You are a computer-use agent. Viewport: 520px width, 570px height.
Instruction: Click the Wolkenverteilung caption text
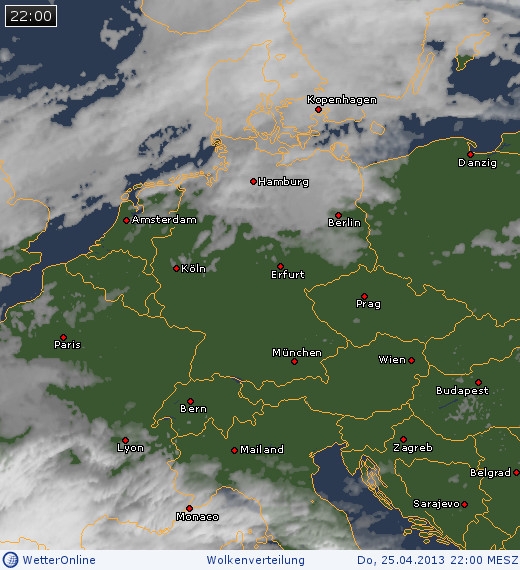point(256,561)
